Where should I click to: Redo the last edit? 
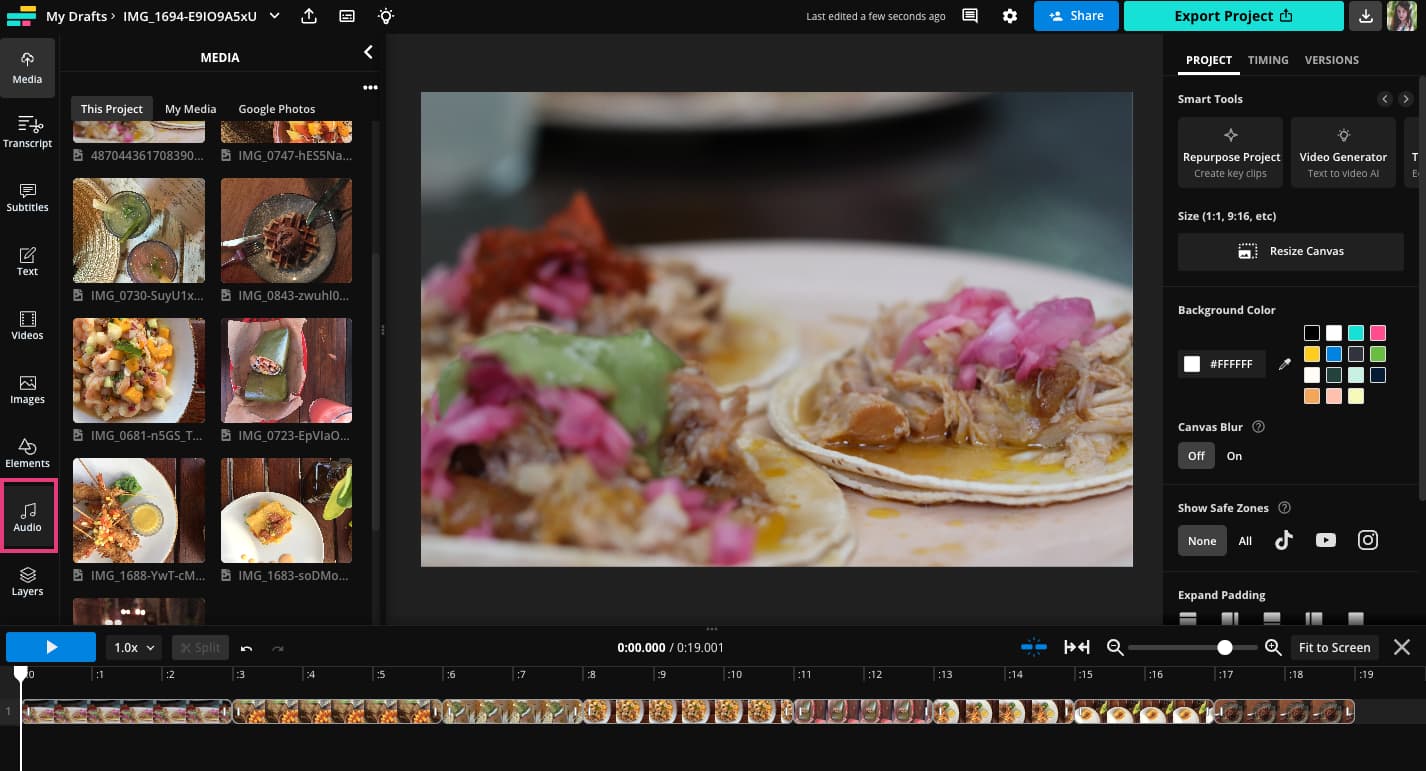(278, 648)
